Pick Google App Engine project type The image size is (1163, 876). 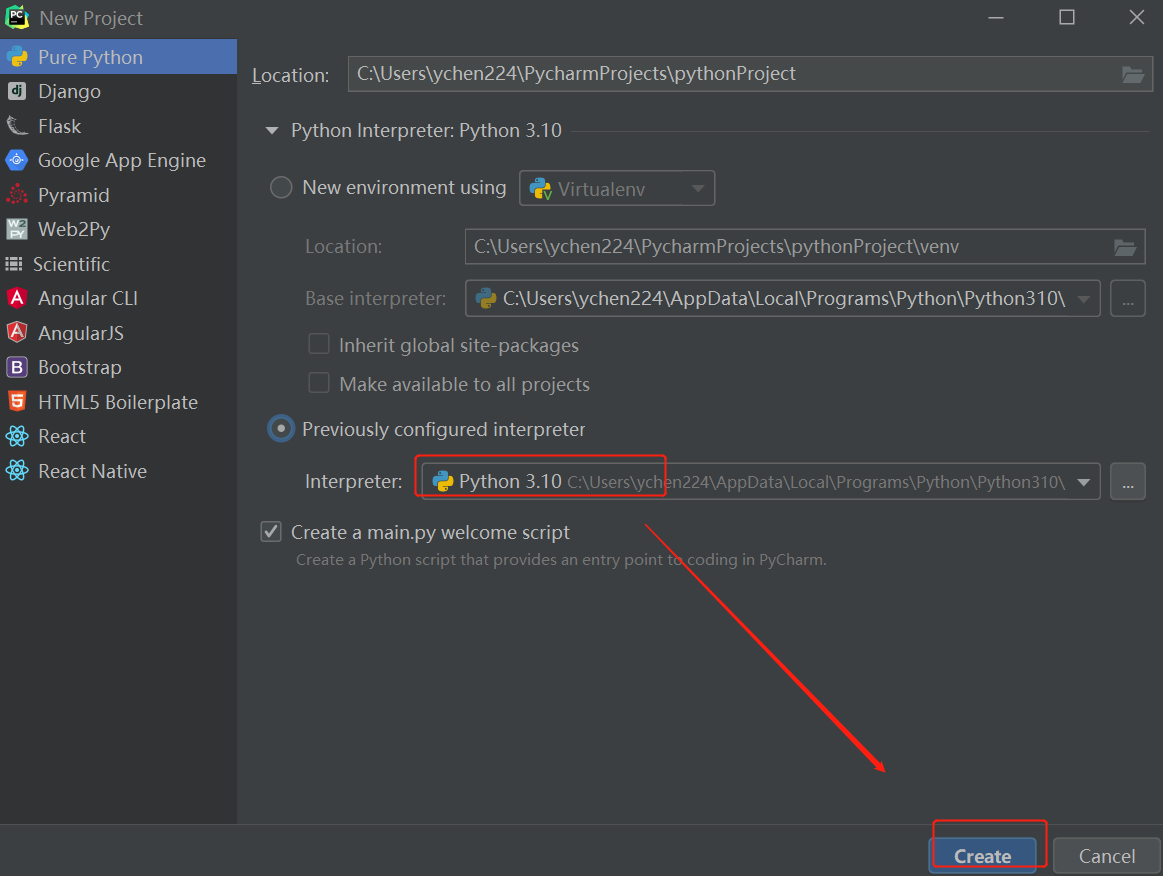click(x=119, y=160)
